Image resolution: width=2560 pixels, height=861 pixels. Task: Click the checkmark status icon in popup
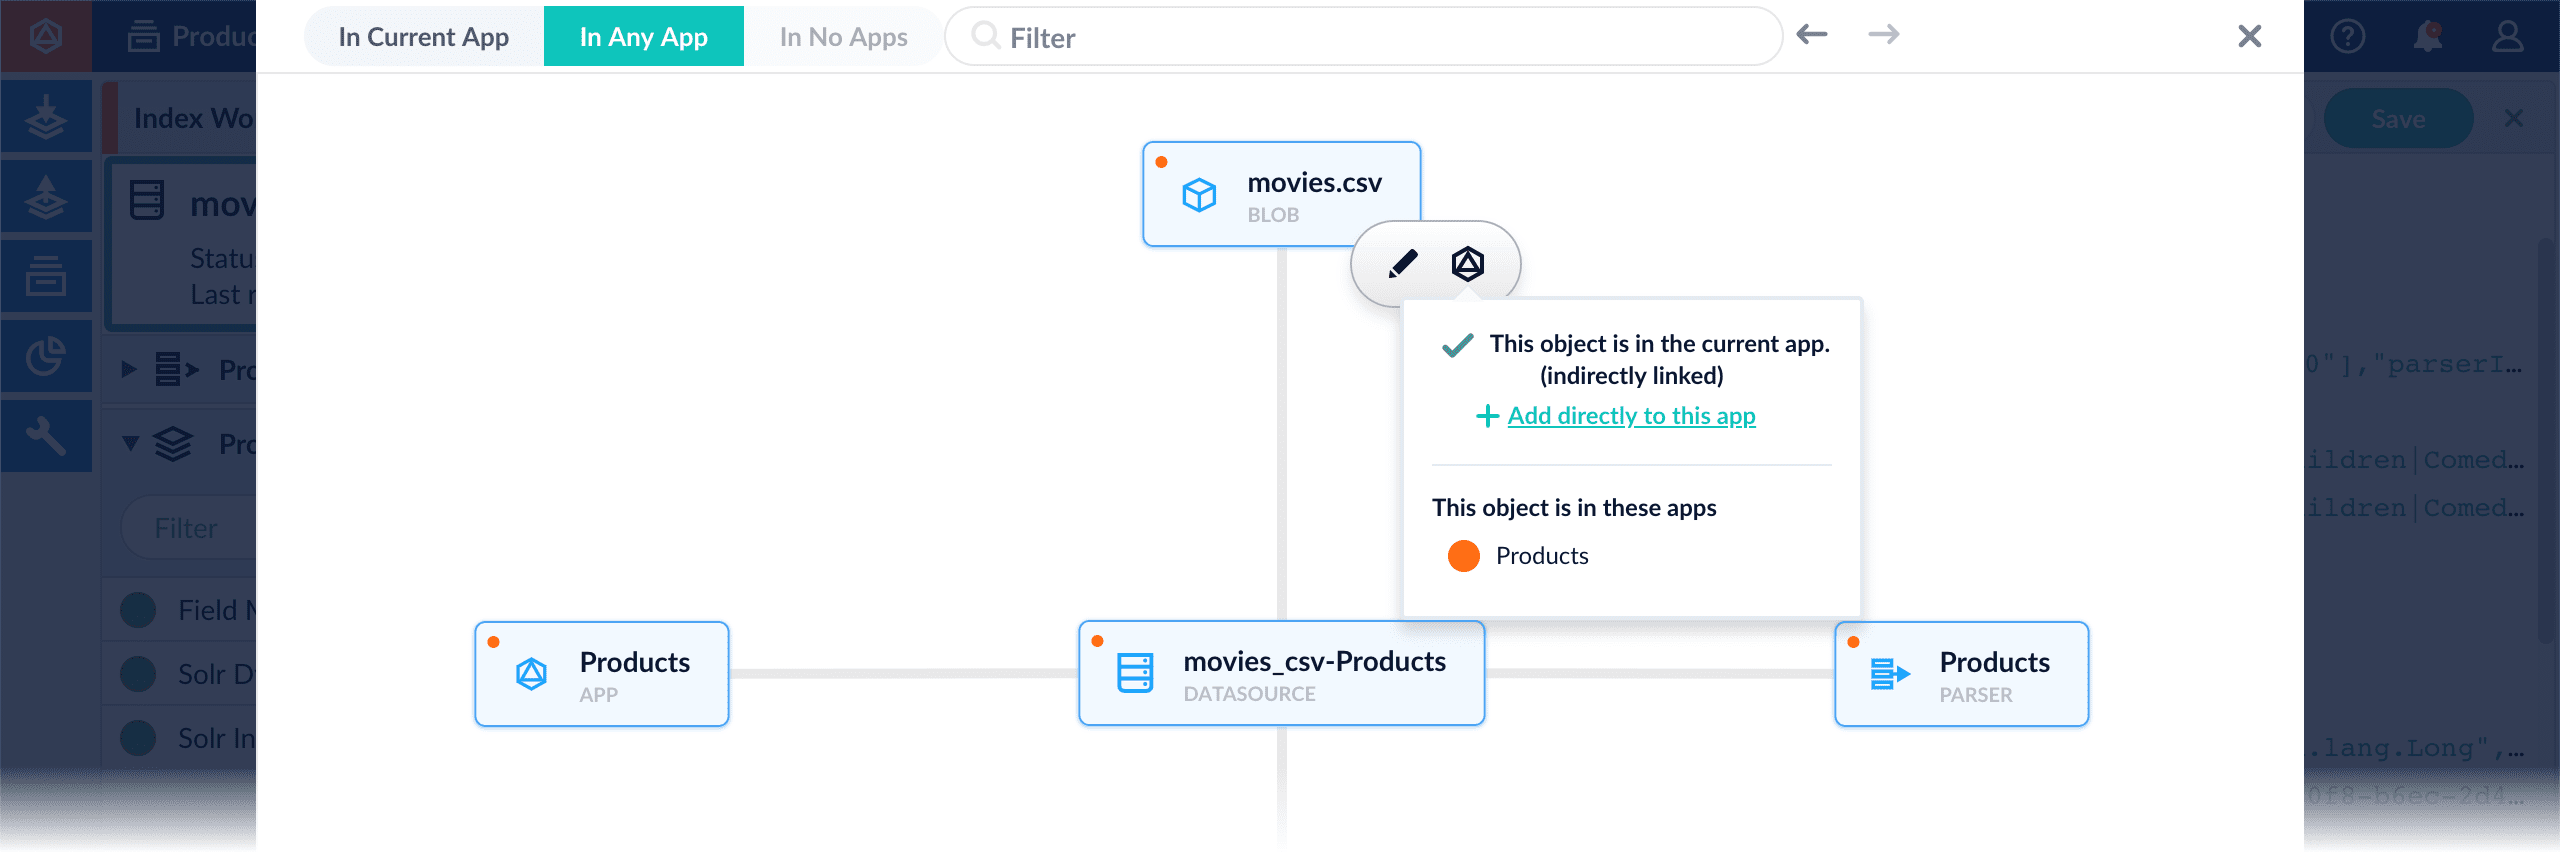1458,345
